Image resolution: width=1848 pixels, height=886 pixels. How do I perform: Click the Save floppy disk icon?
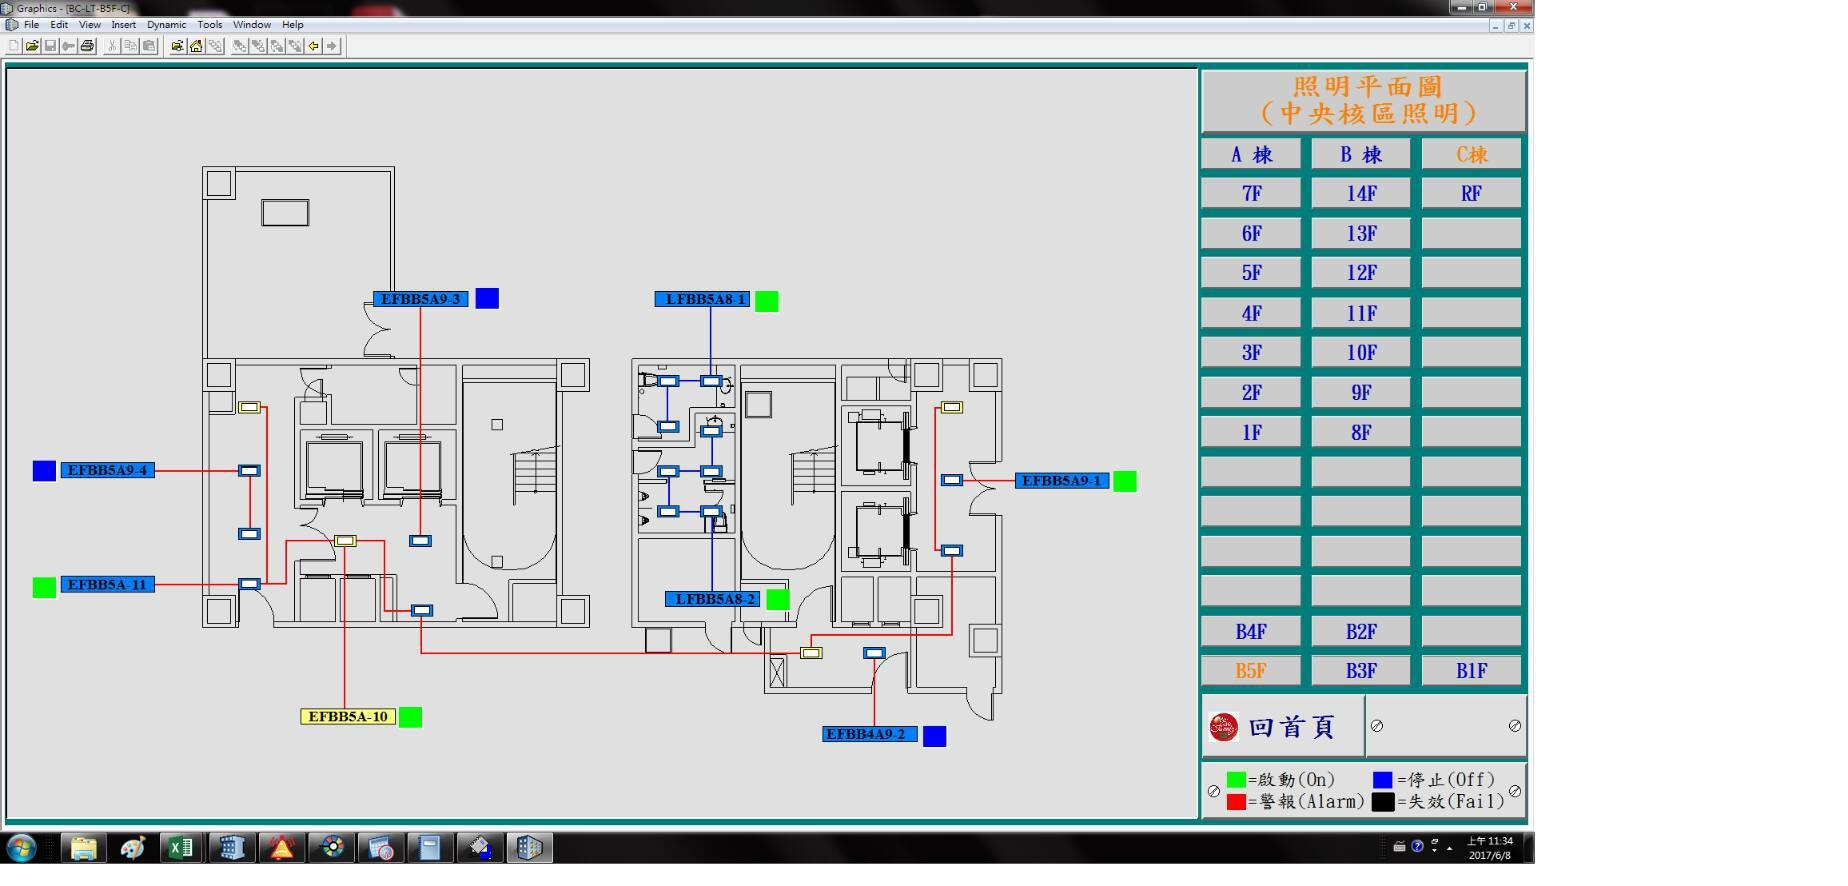coord(50,46)
